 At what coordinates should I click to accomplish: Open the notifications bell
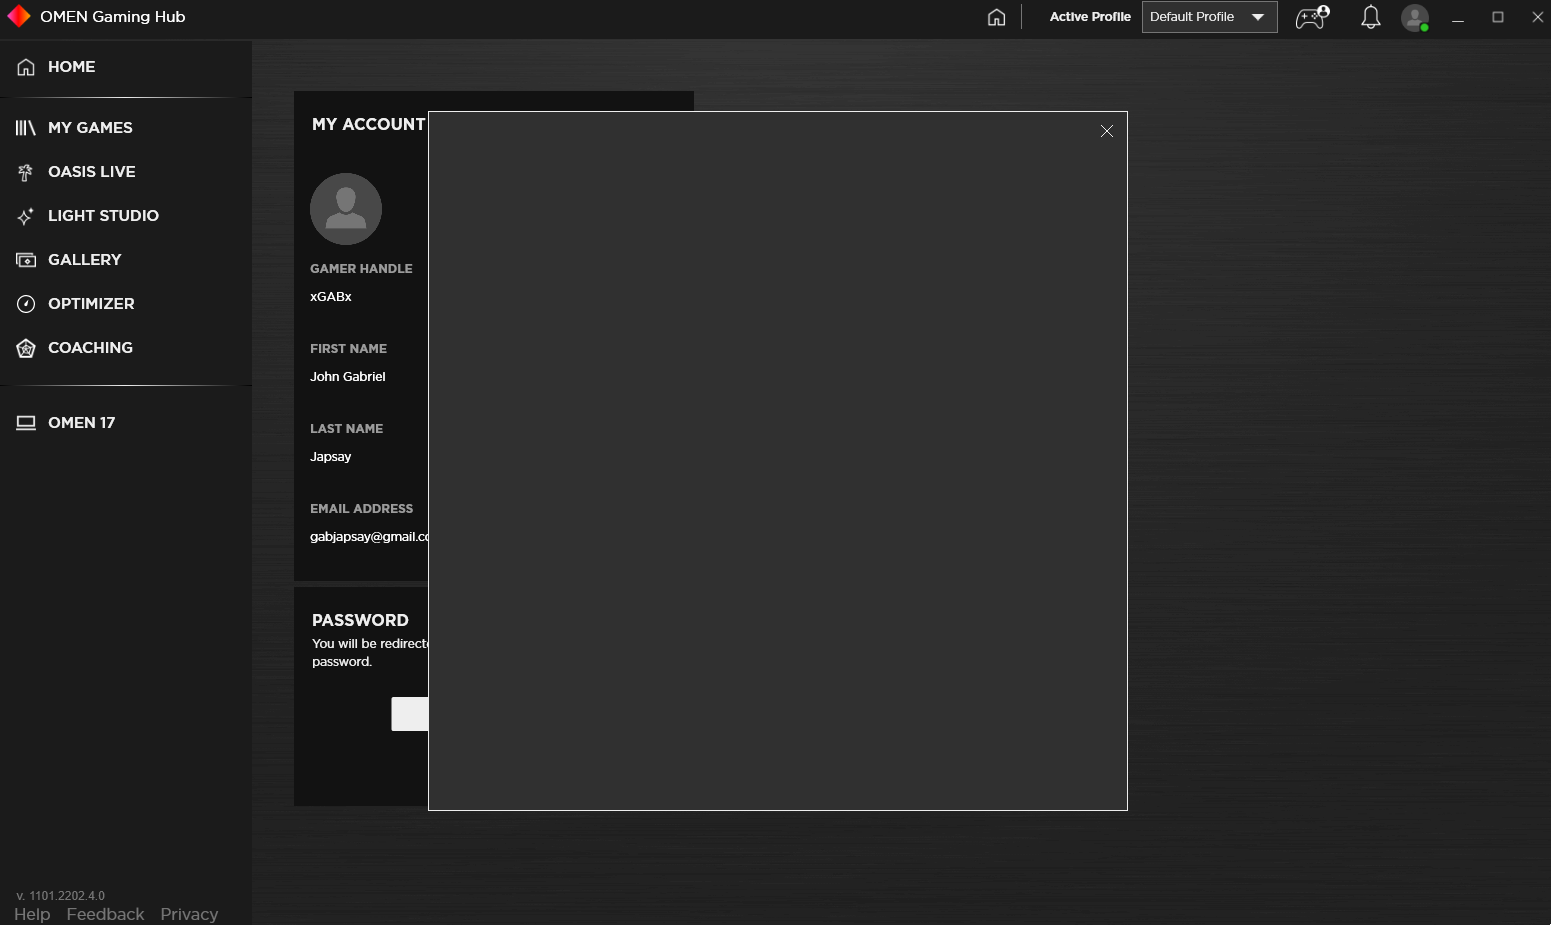coord(1370,17)
